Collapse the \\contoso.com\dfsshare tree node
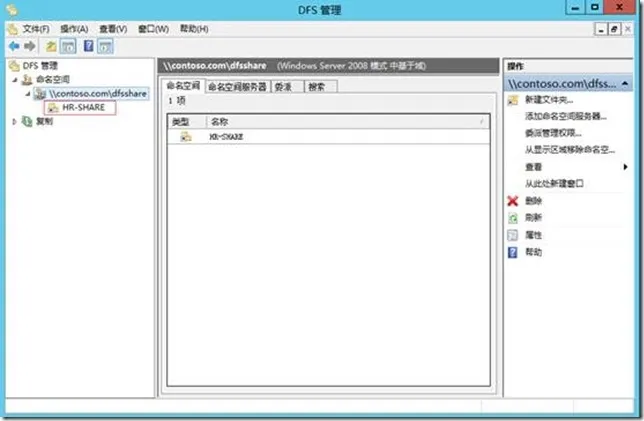 (28, 94)
